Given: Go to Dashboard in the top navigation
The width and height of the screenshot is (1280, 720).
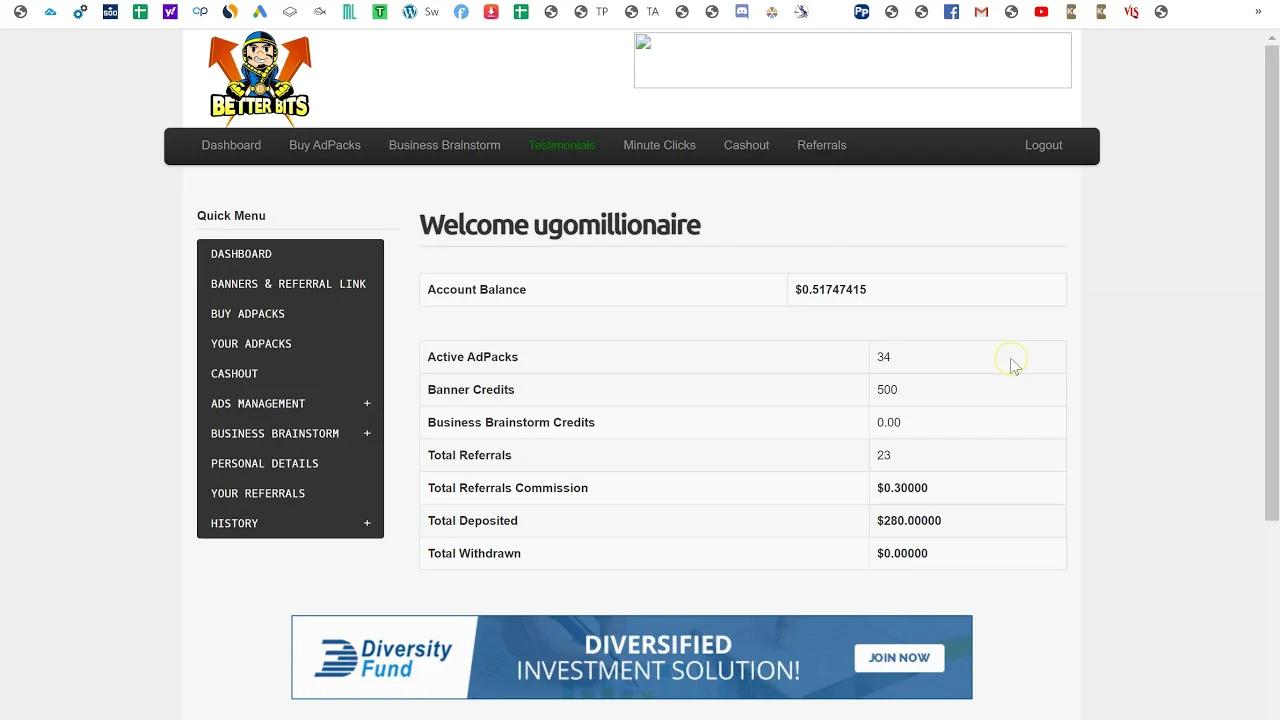Looking at the screenshot, I should pyautogui.click(x=231, y=145).
